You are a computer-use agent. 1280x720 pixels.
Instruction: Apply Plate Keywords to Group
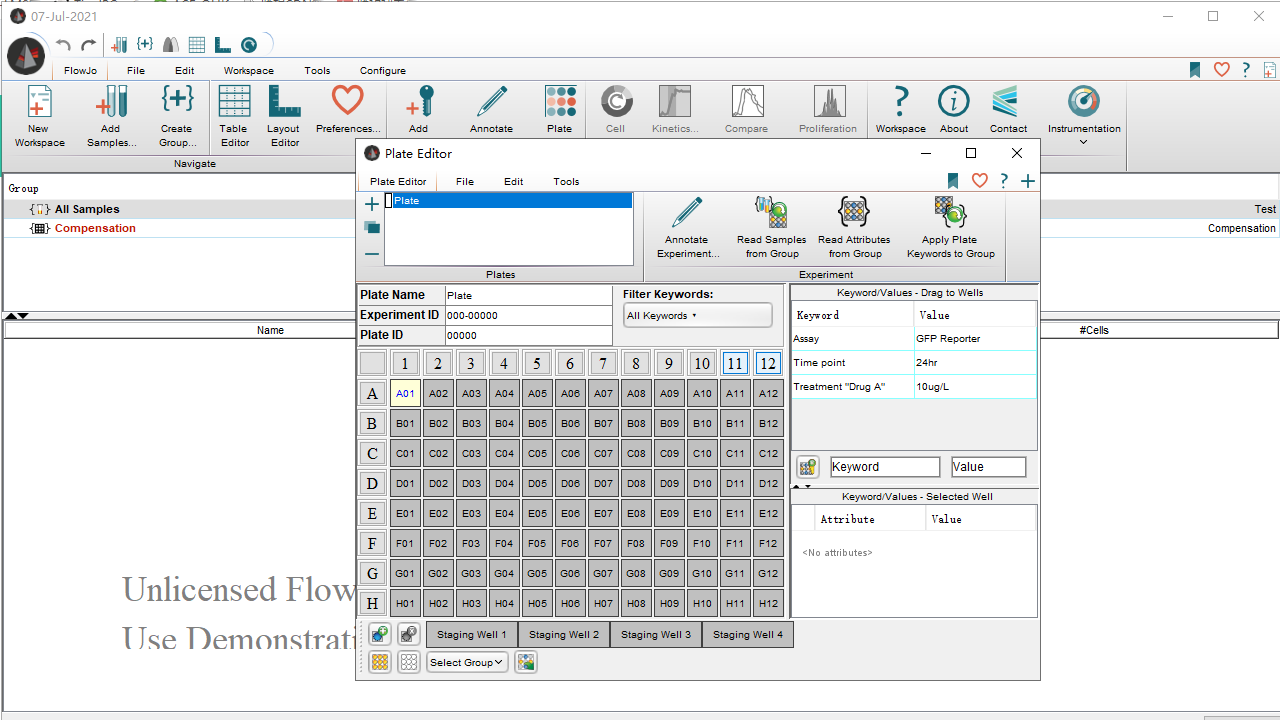(950, 213)
